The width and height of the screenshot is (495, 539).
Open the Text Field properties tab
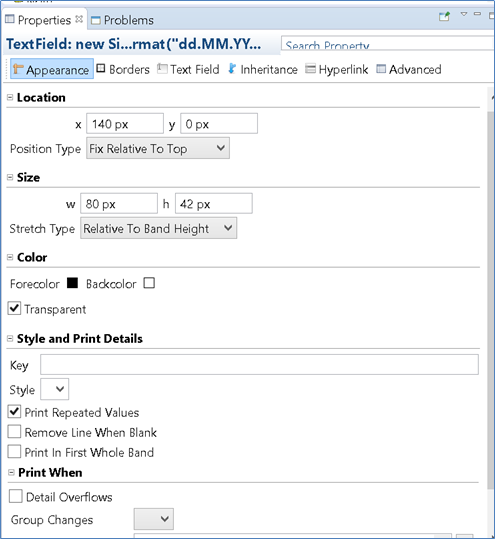[188, 69]
